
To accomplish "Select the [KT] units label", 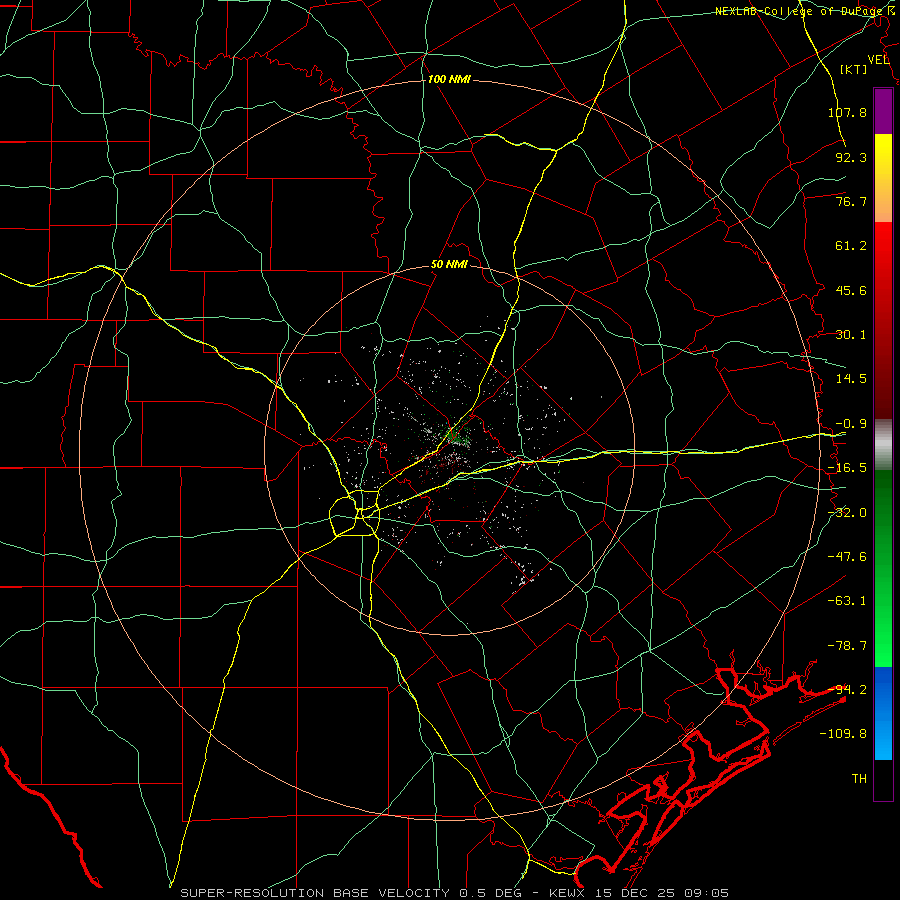I will [x=854, y=69].
